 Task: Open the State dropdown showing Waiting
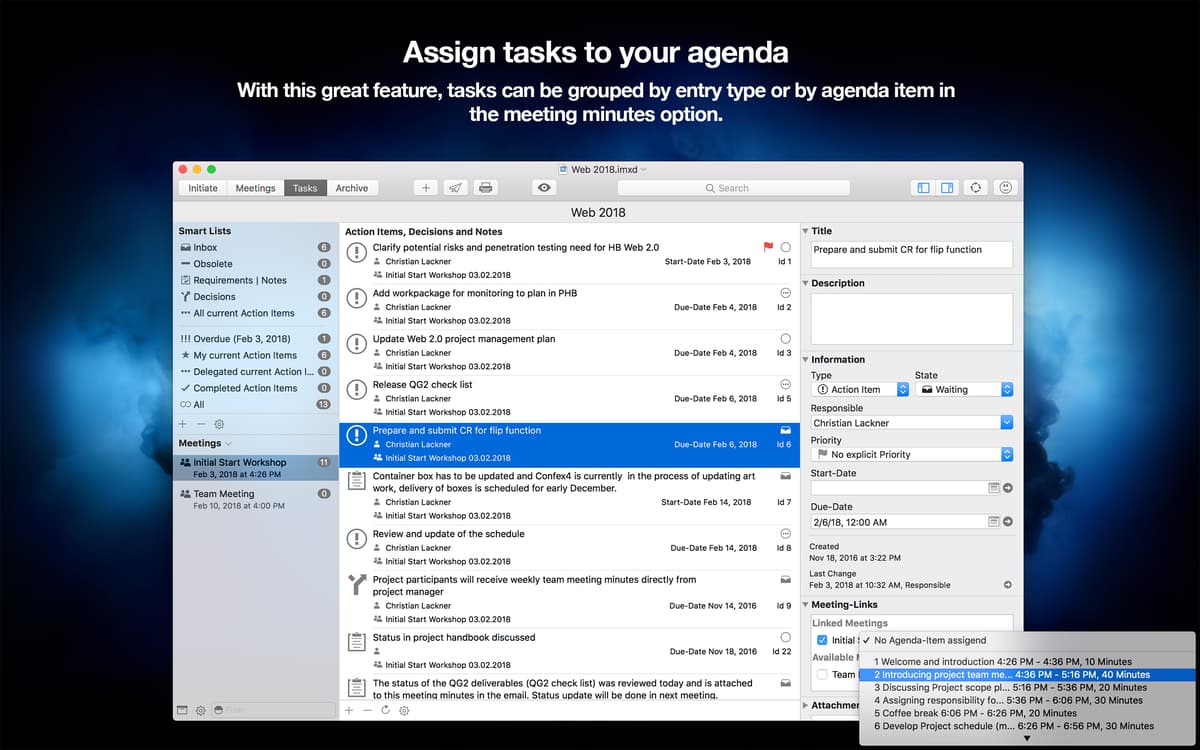pyautogui.click(x=964, y=390)
